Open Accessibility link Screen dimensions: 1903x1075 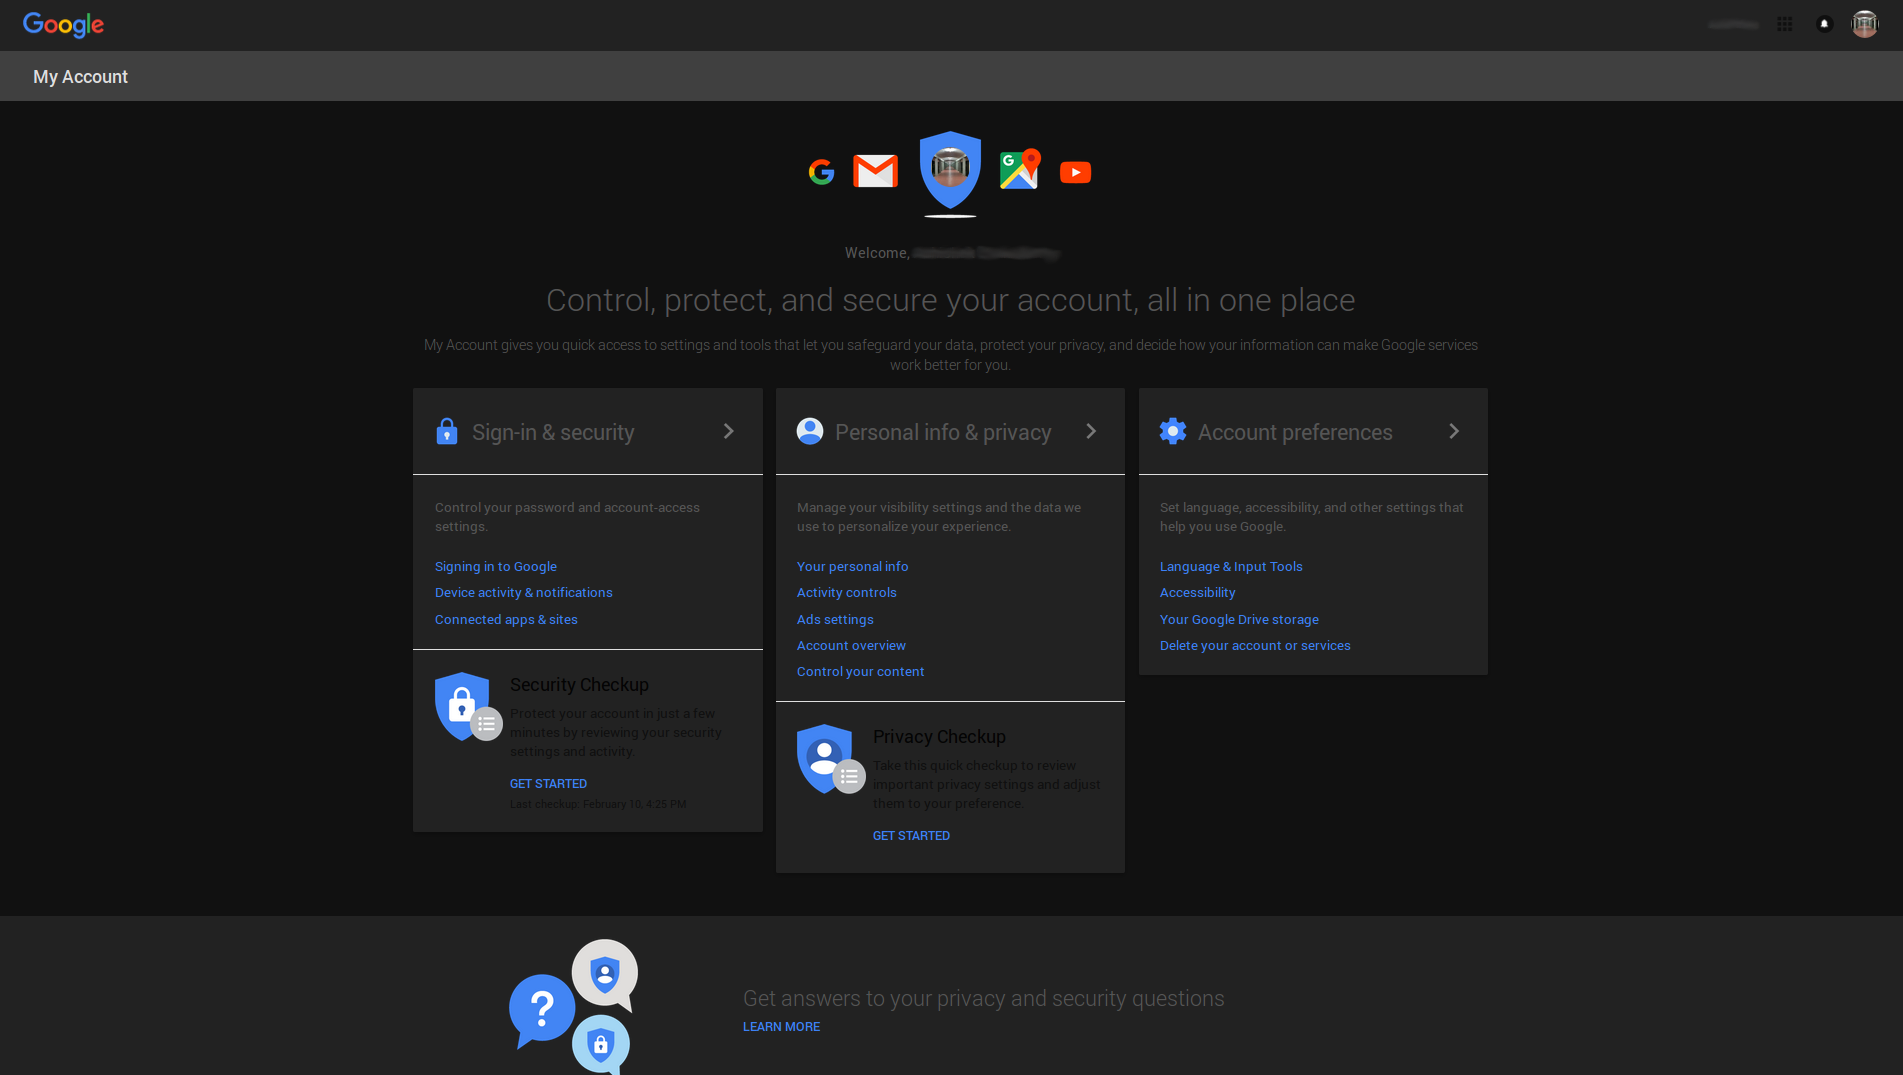tap(1197, 592)
